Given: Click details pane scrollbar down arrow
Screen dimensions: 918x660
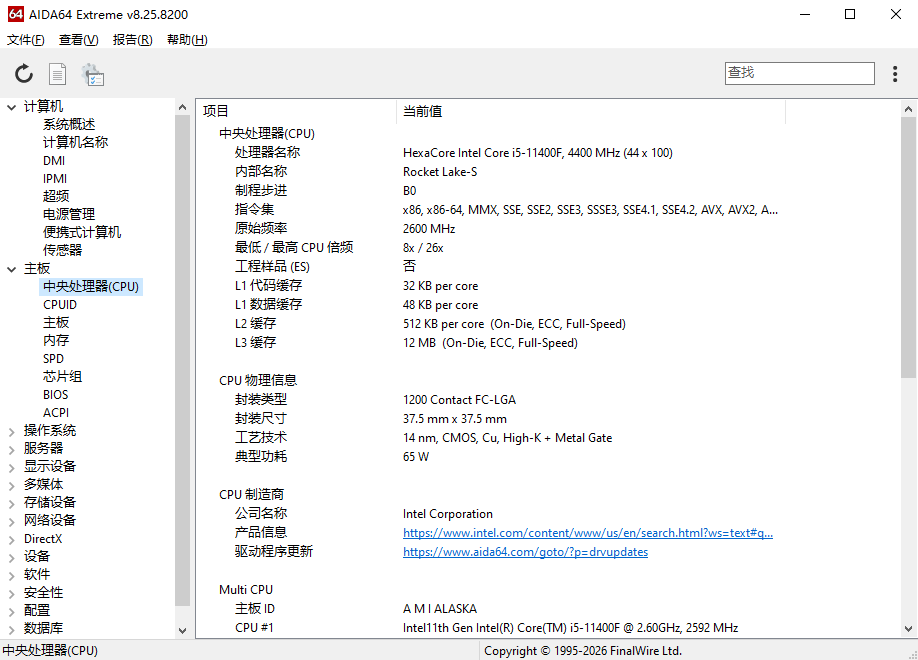Looking at the screenshot, I should pos(908,629).
